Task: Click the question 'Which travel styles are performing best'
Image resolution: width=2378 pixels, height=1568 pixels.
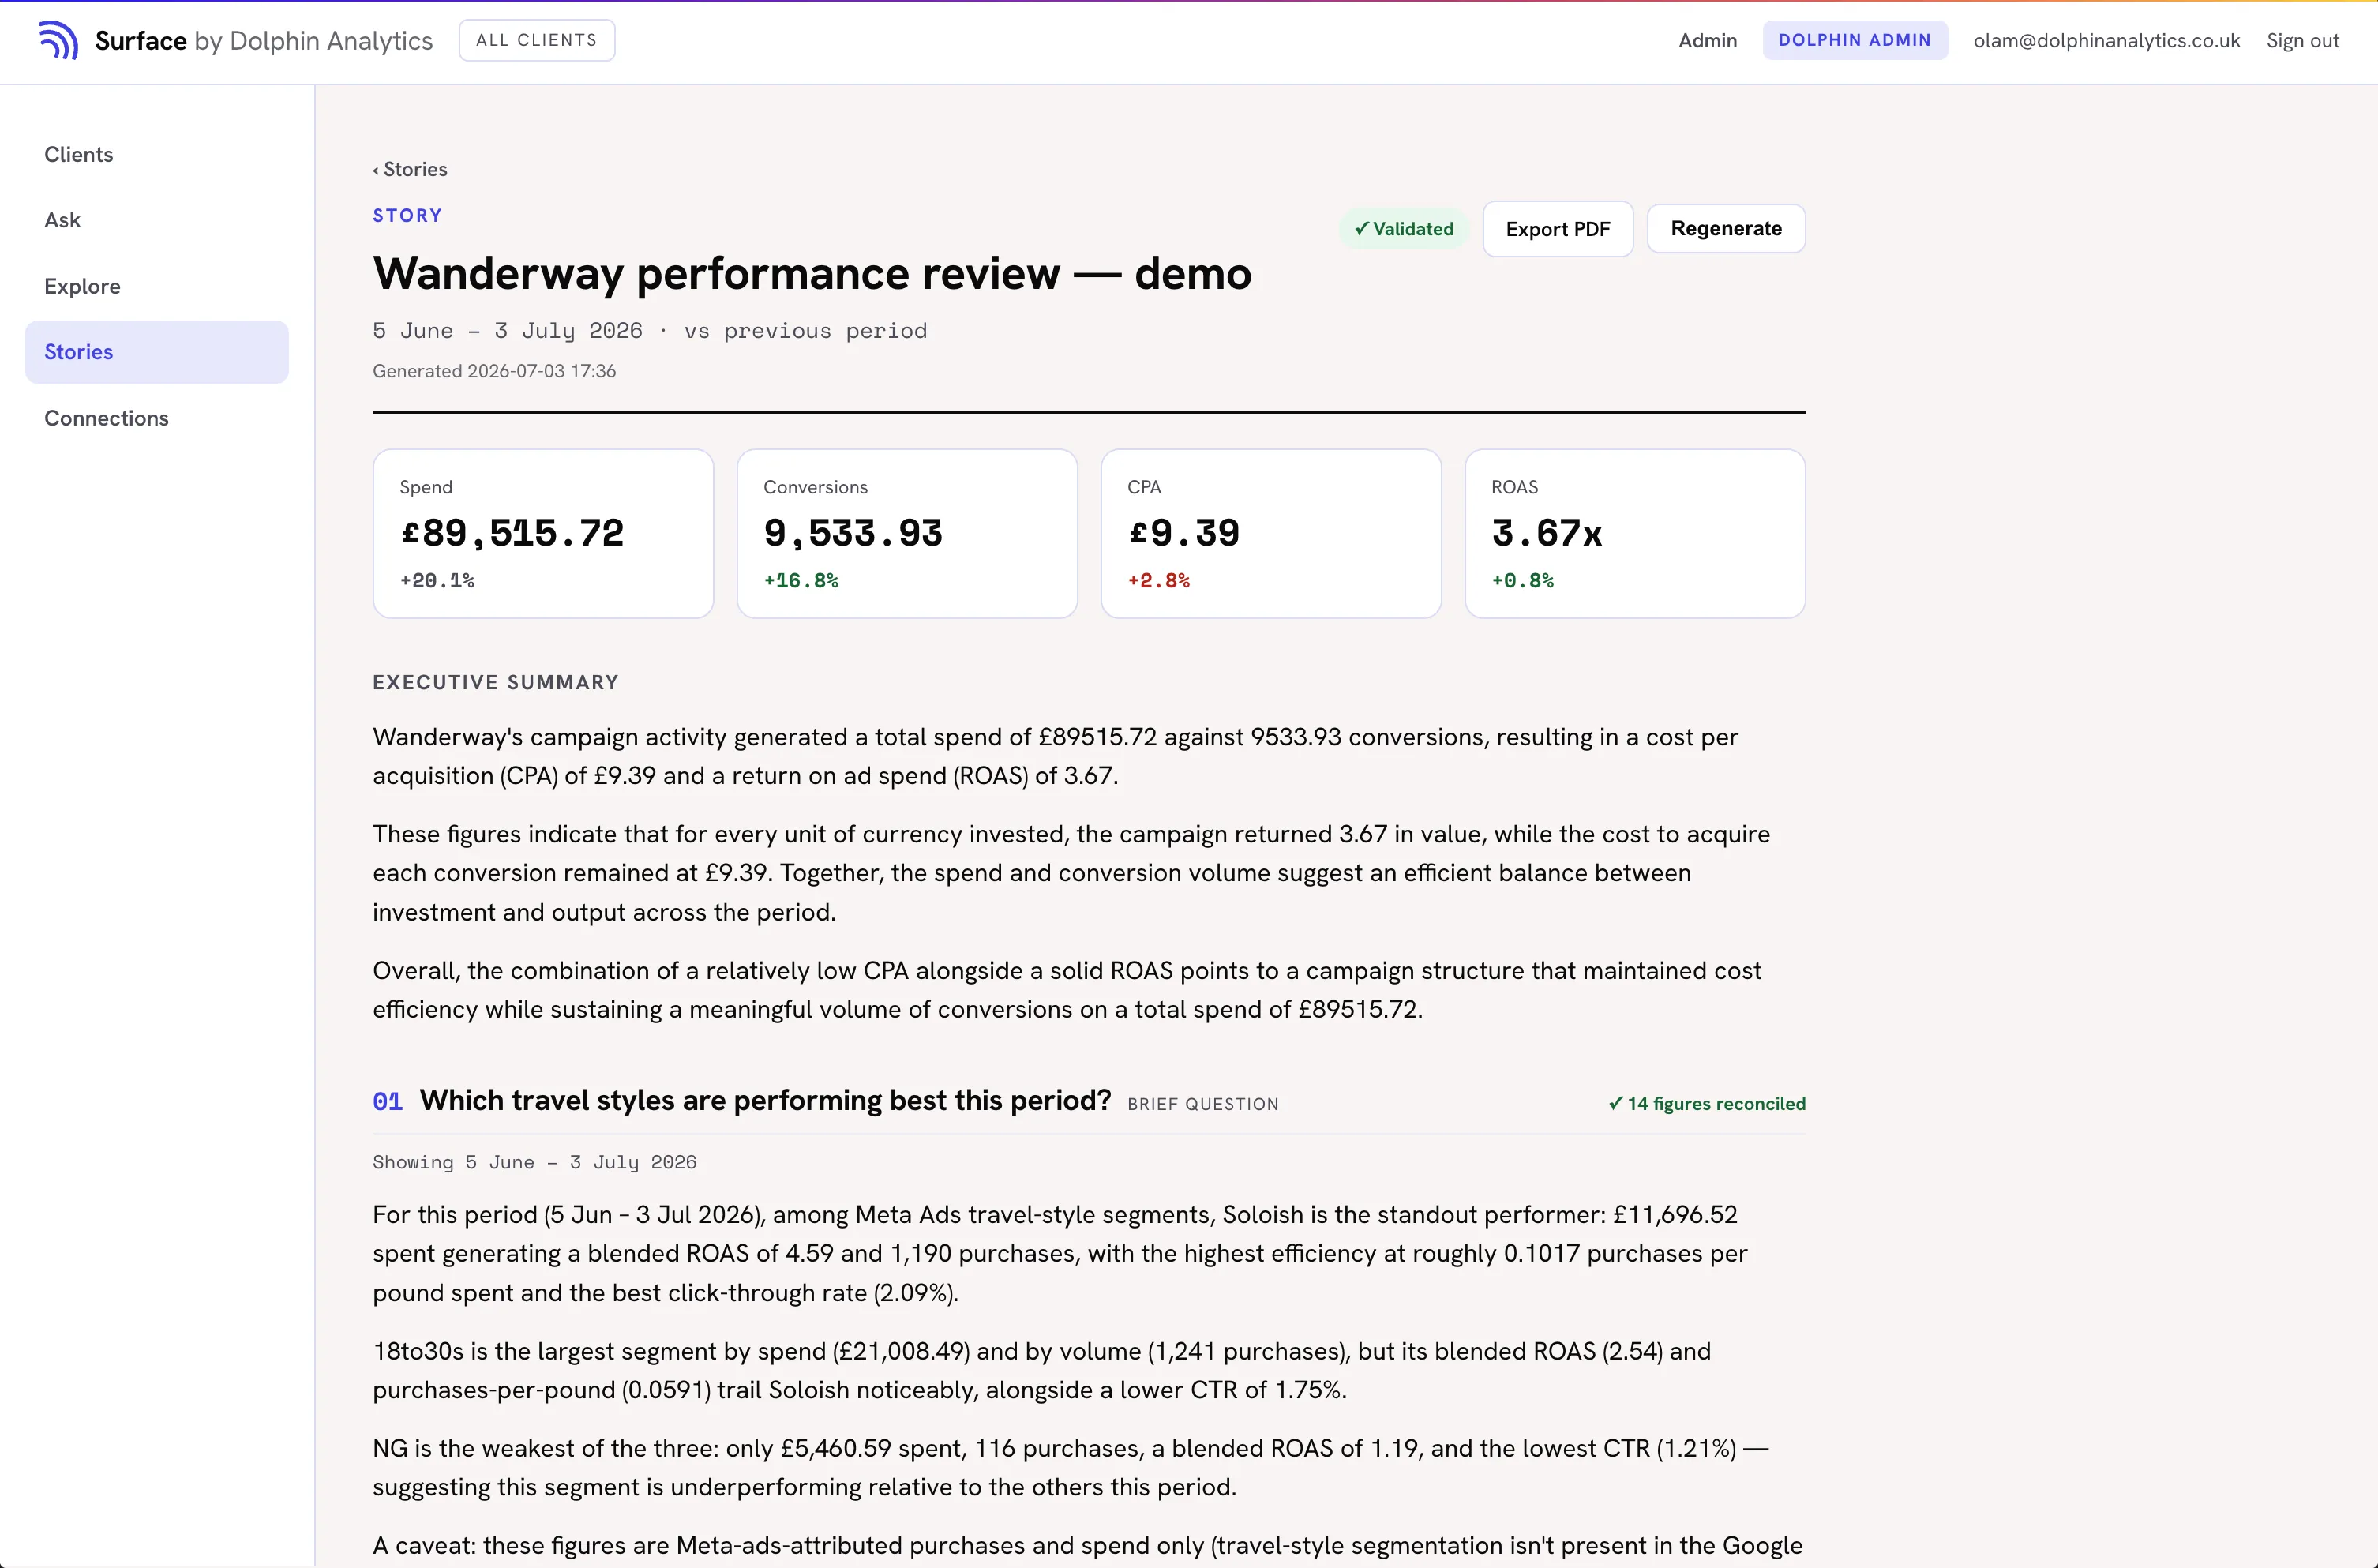Action: 765,1100
